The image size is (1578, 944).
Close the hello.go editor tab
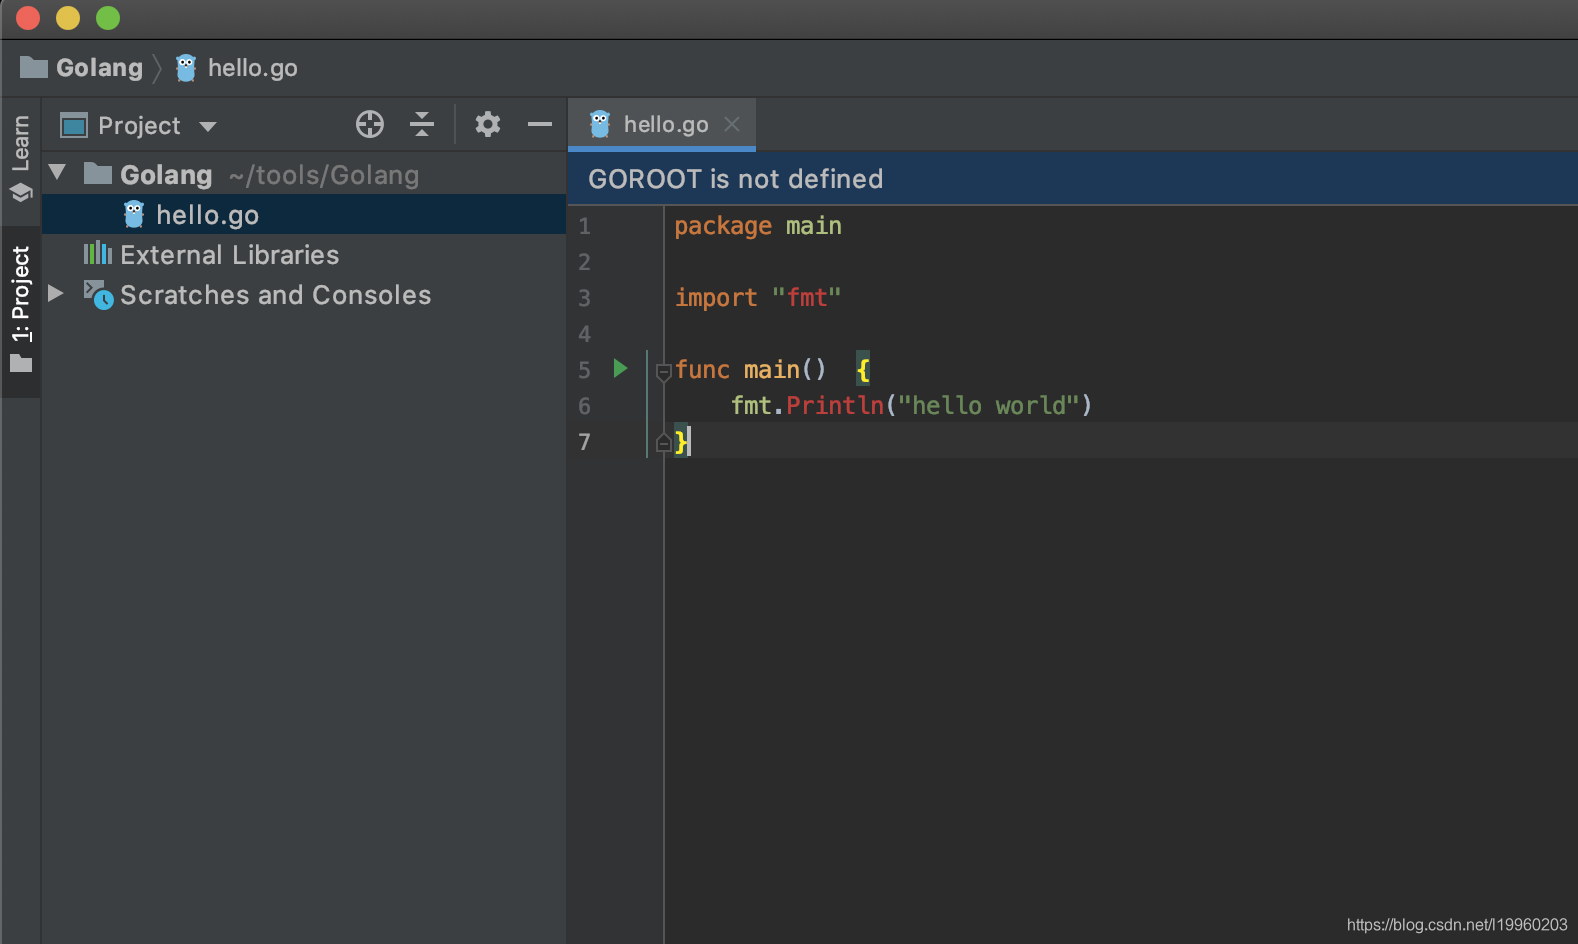[x=732, y=124]
